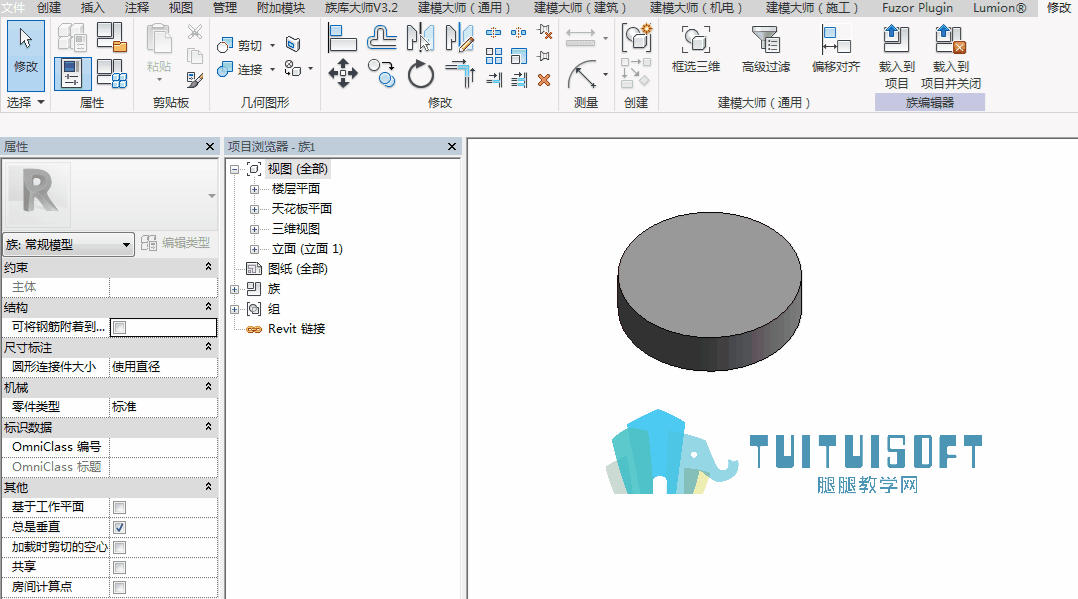Collapse the 视图 (全部) tree node

pyautogui.click(x=234, y=169)
